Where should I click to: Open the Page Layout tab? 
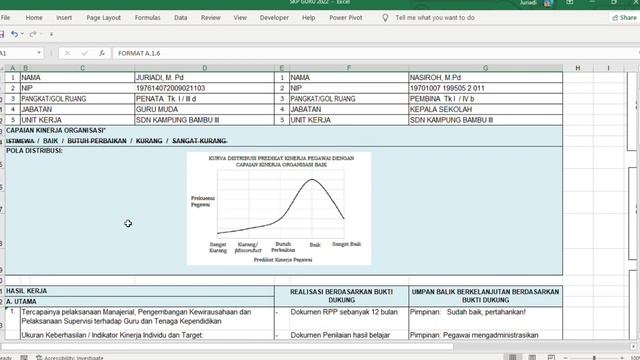tap(104, 18)
